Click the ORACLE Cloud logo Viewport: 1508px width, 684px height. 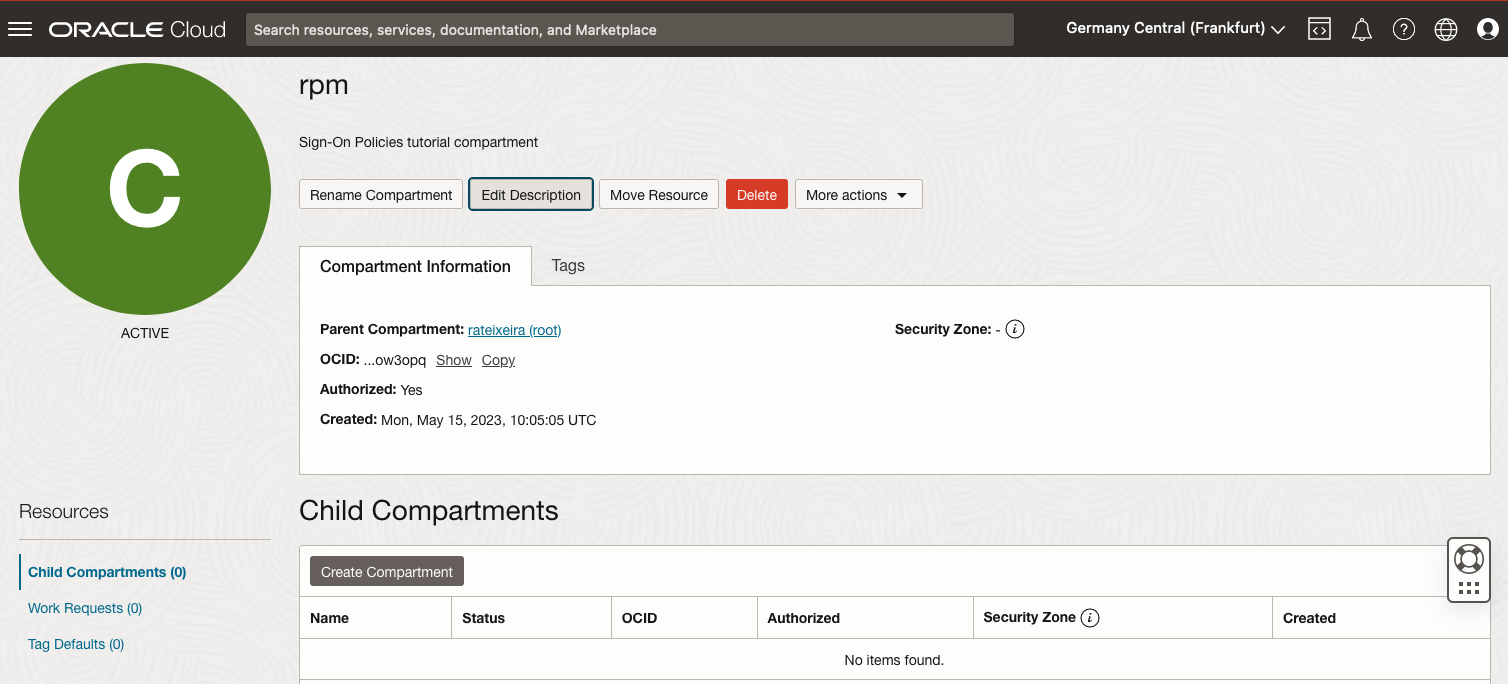[x=137, y=28]
